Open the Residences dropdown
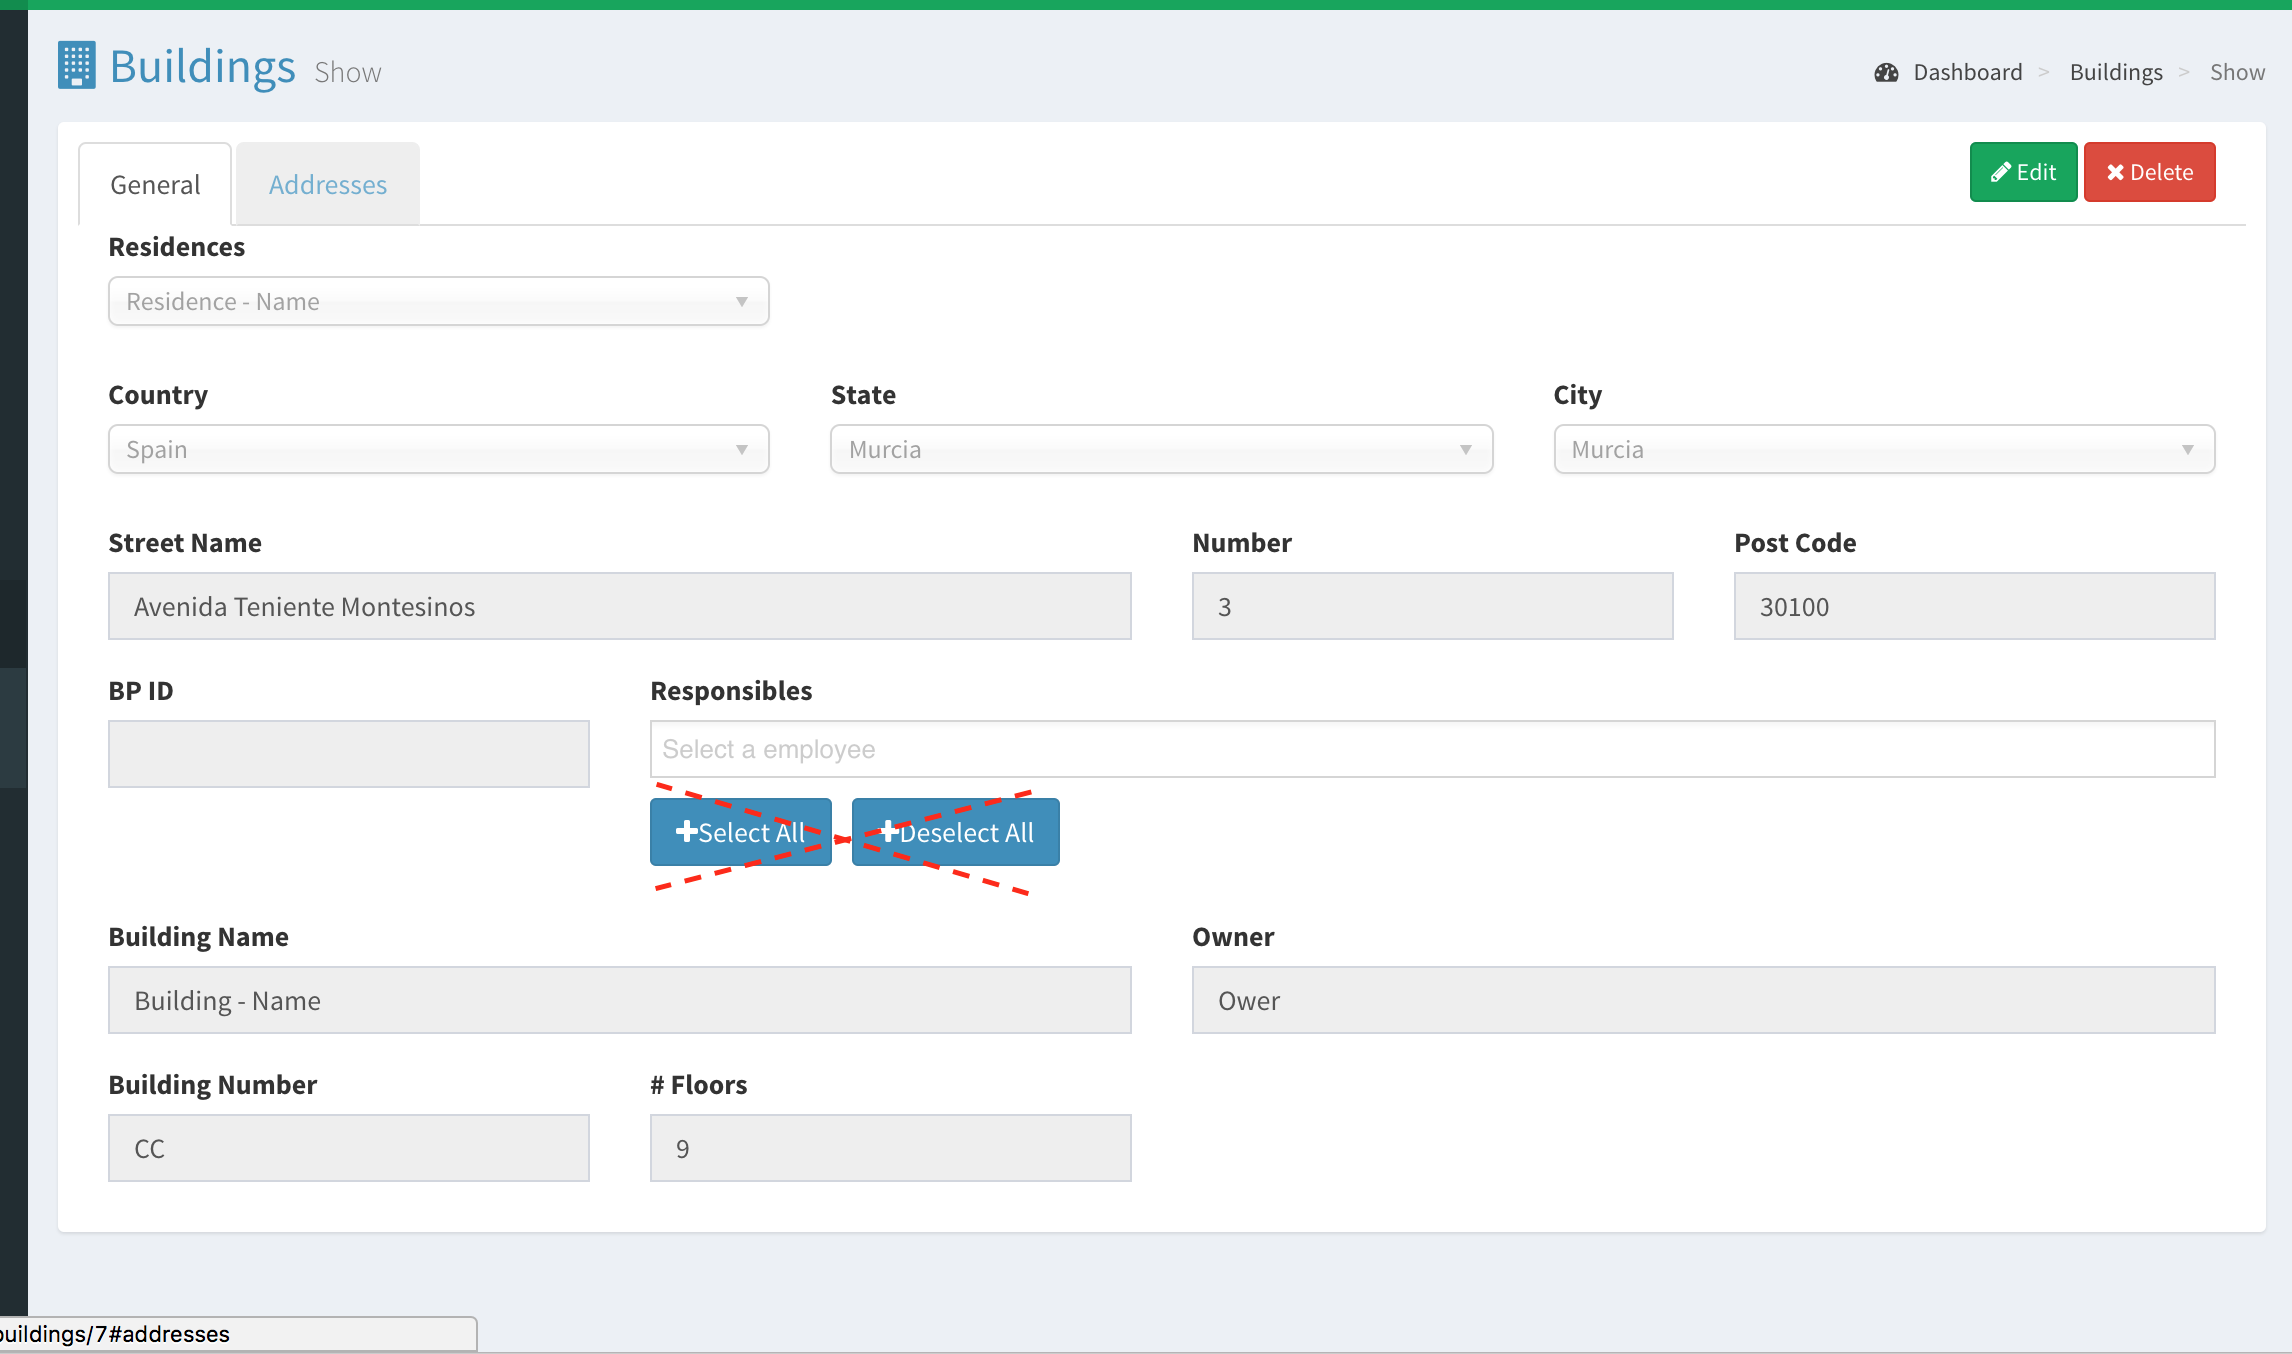 pos(438,302)
